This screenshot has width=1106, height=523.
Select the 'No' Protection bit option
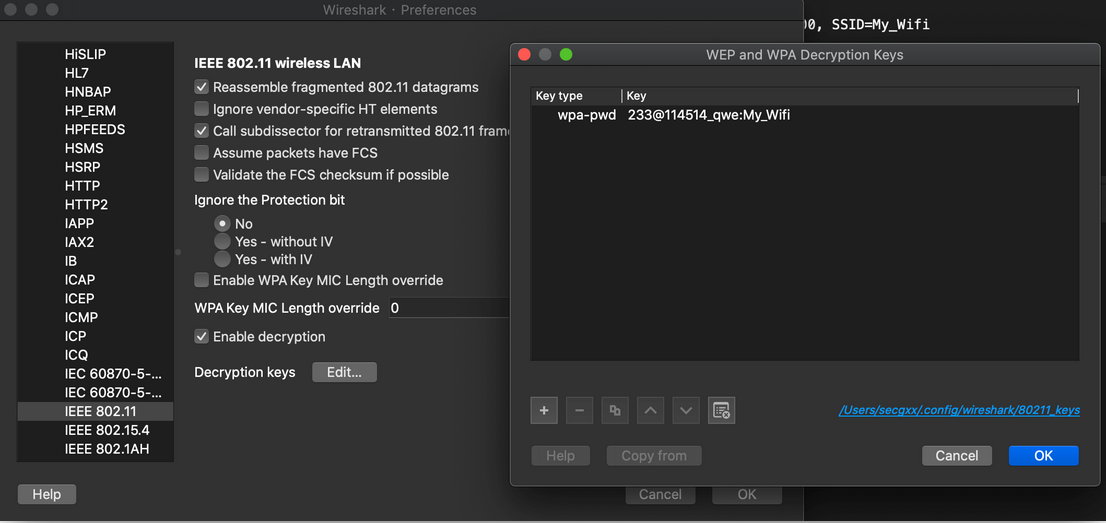coord(223,224)
